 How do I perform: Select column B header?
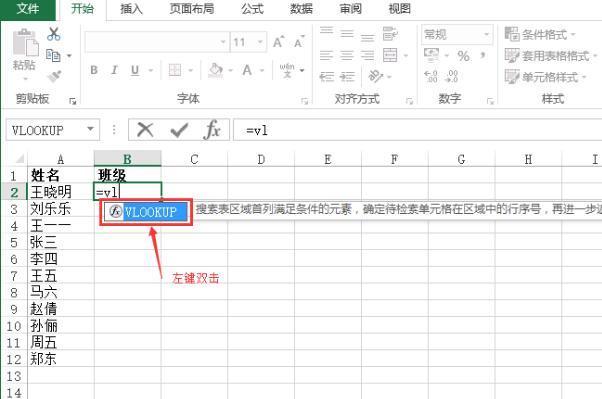point(127,159)
